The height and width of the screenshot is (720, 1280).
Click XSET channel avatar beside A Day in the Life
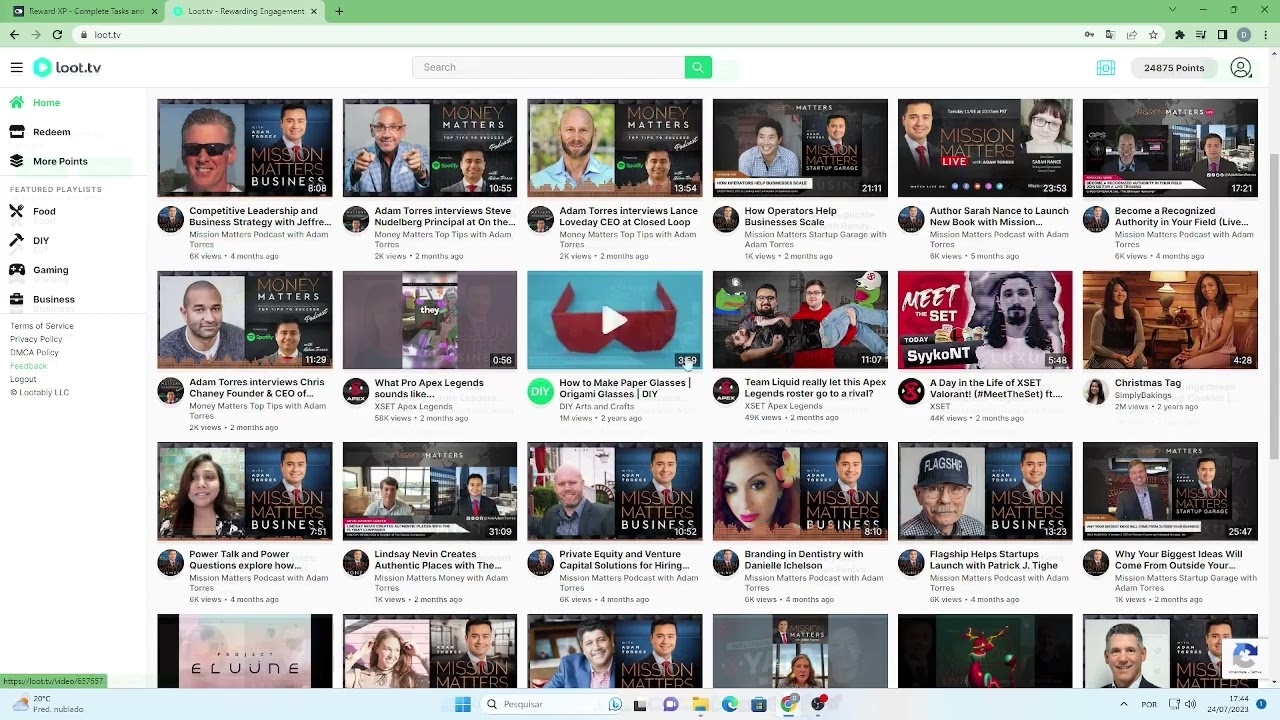click(x=910, y=391)
